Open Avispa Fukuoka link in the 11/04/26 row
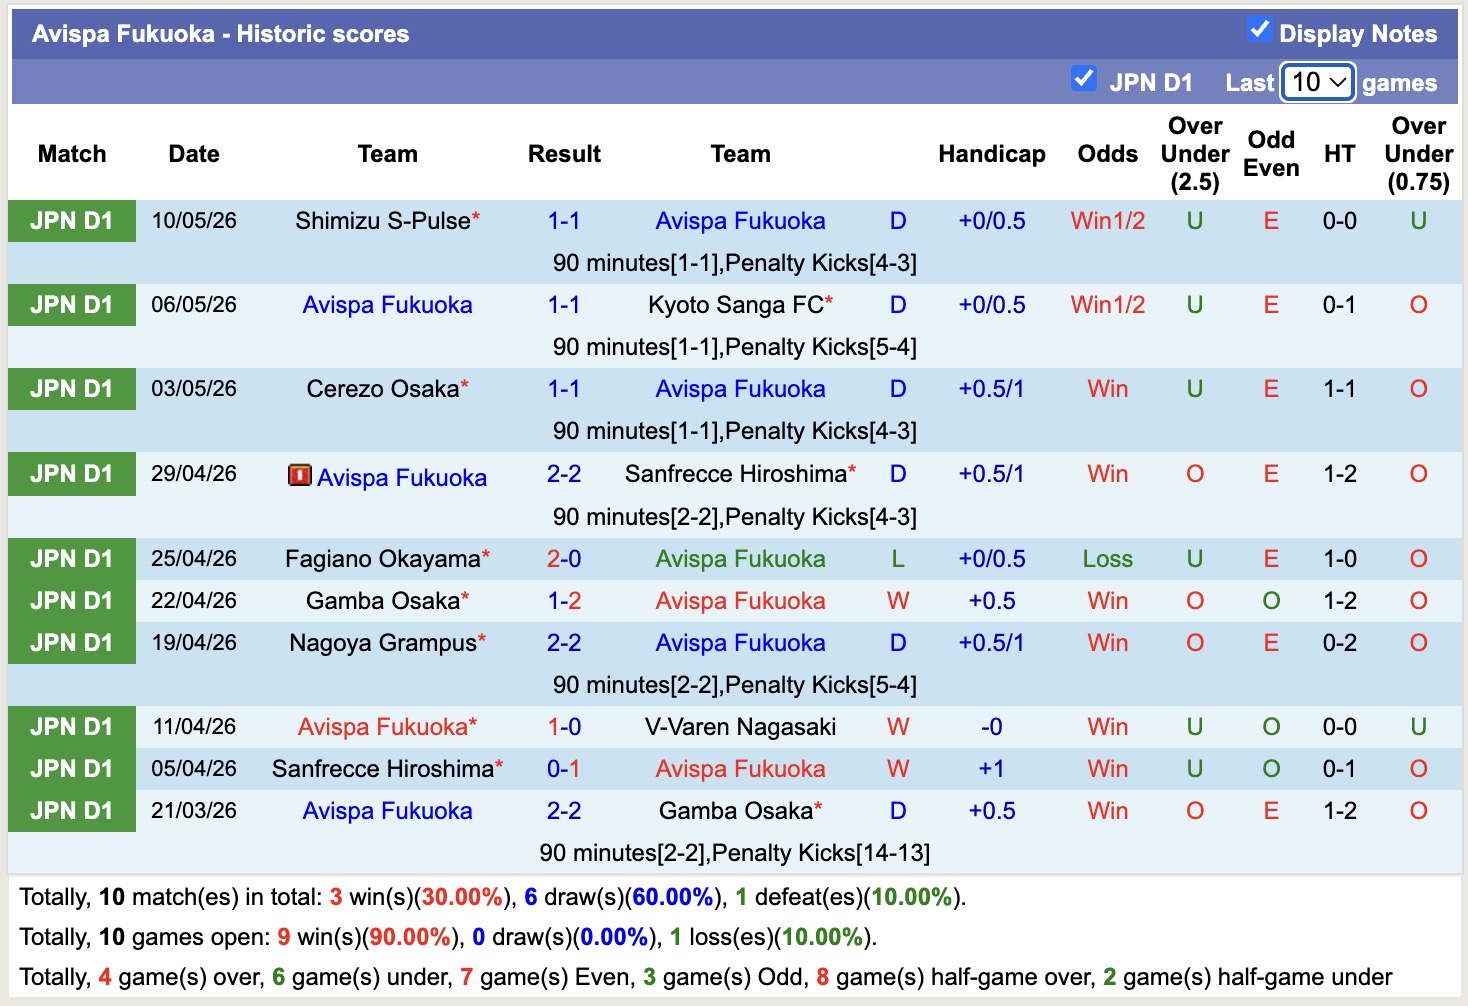The width and height of the screenshot is (1468, 1006). (383, 727)
